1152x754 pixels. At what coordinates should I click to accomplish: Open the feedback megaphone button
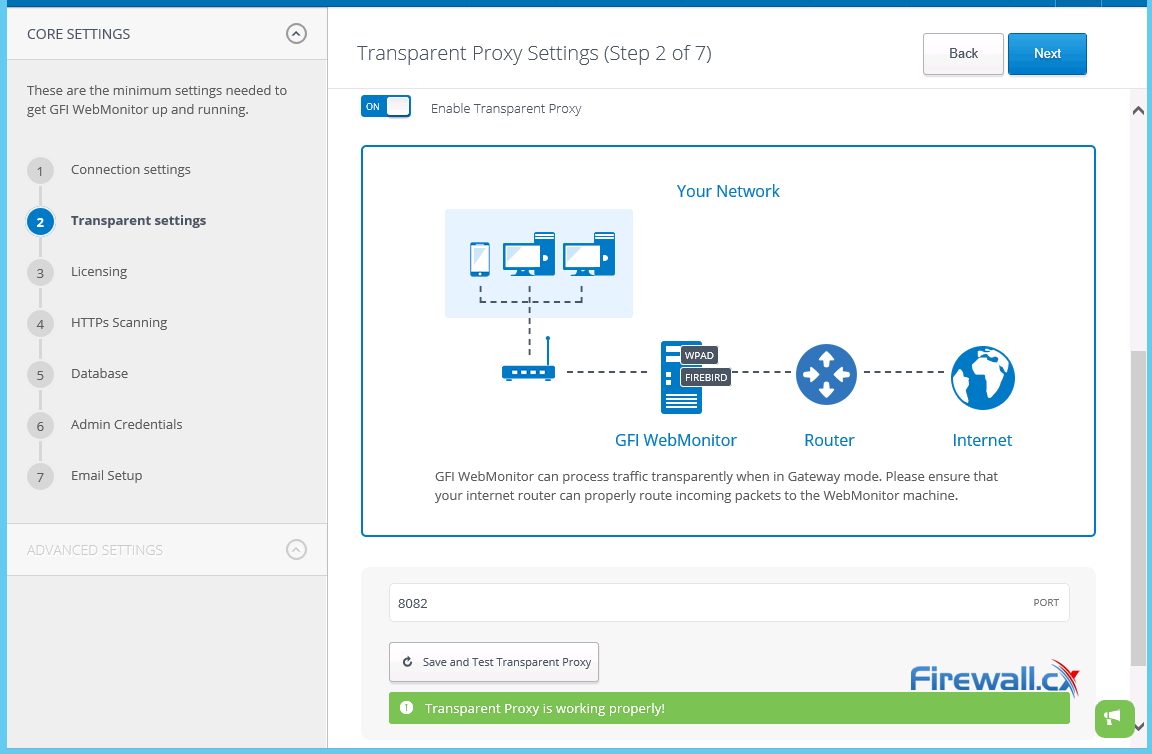point(1114,718)
